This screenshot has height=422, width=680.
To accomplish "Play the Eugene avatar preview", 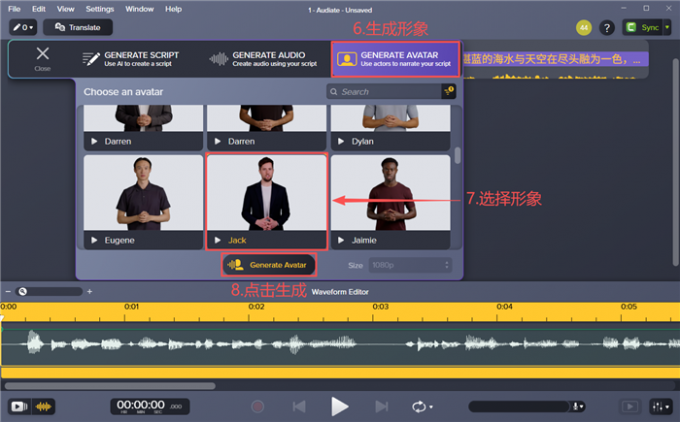I will tap(94, 240).
